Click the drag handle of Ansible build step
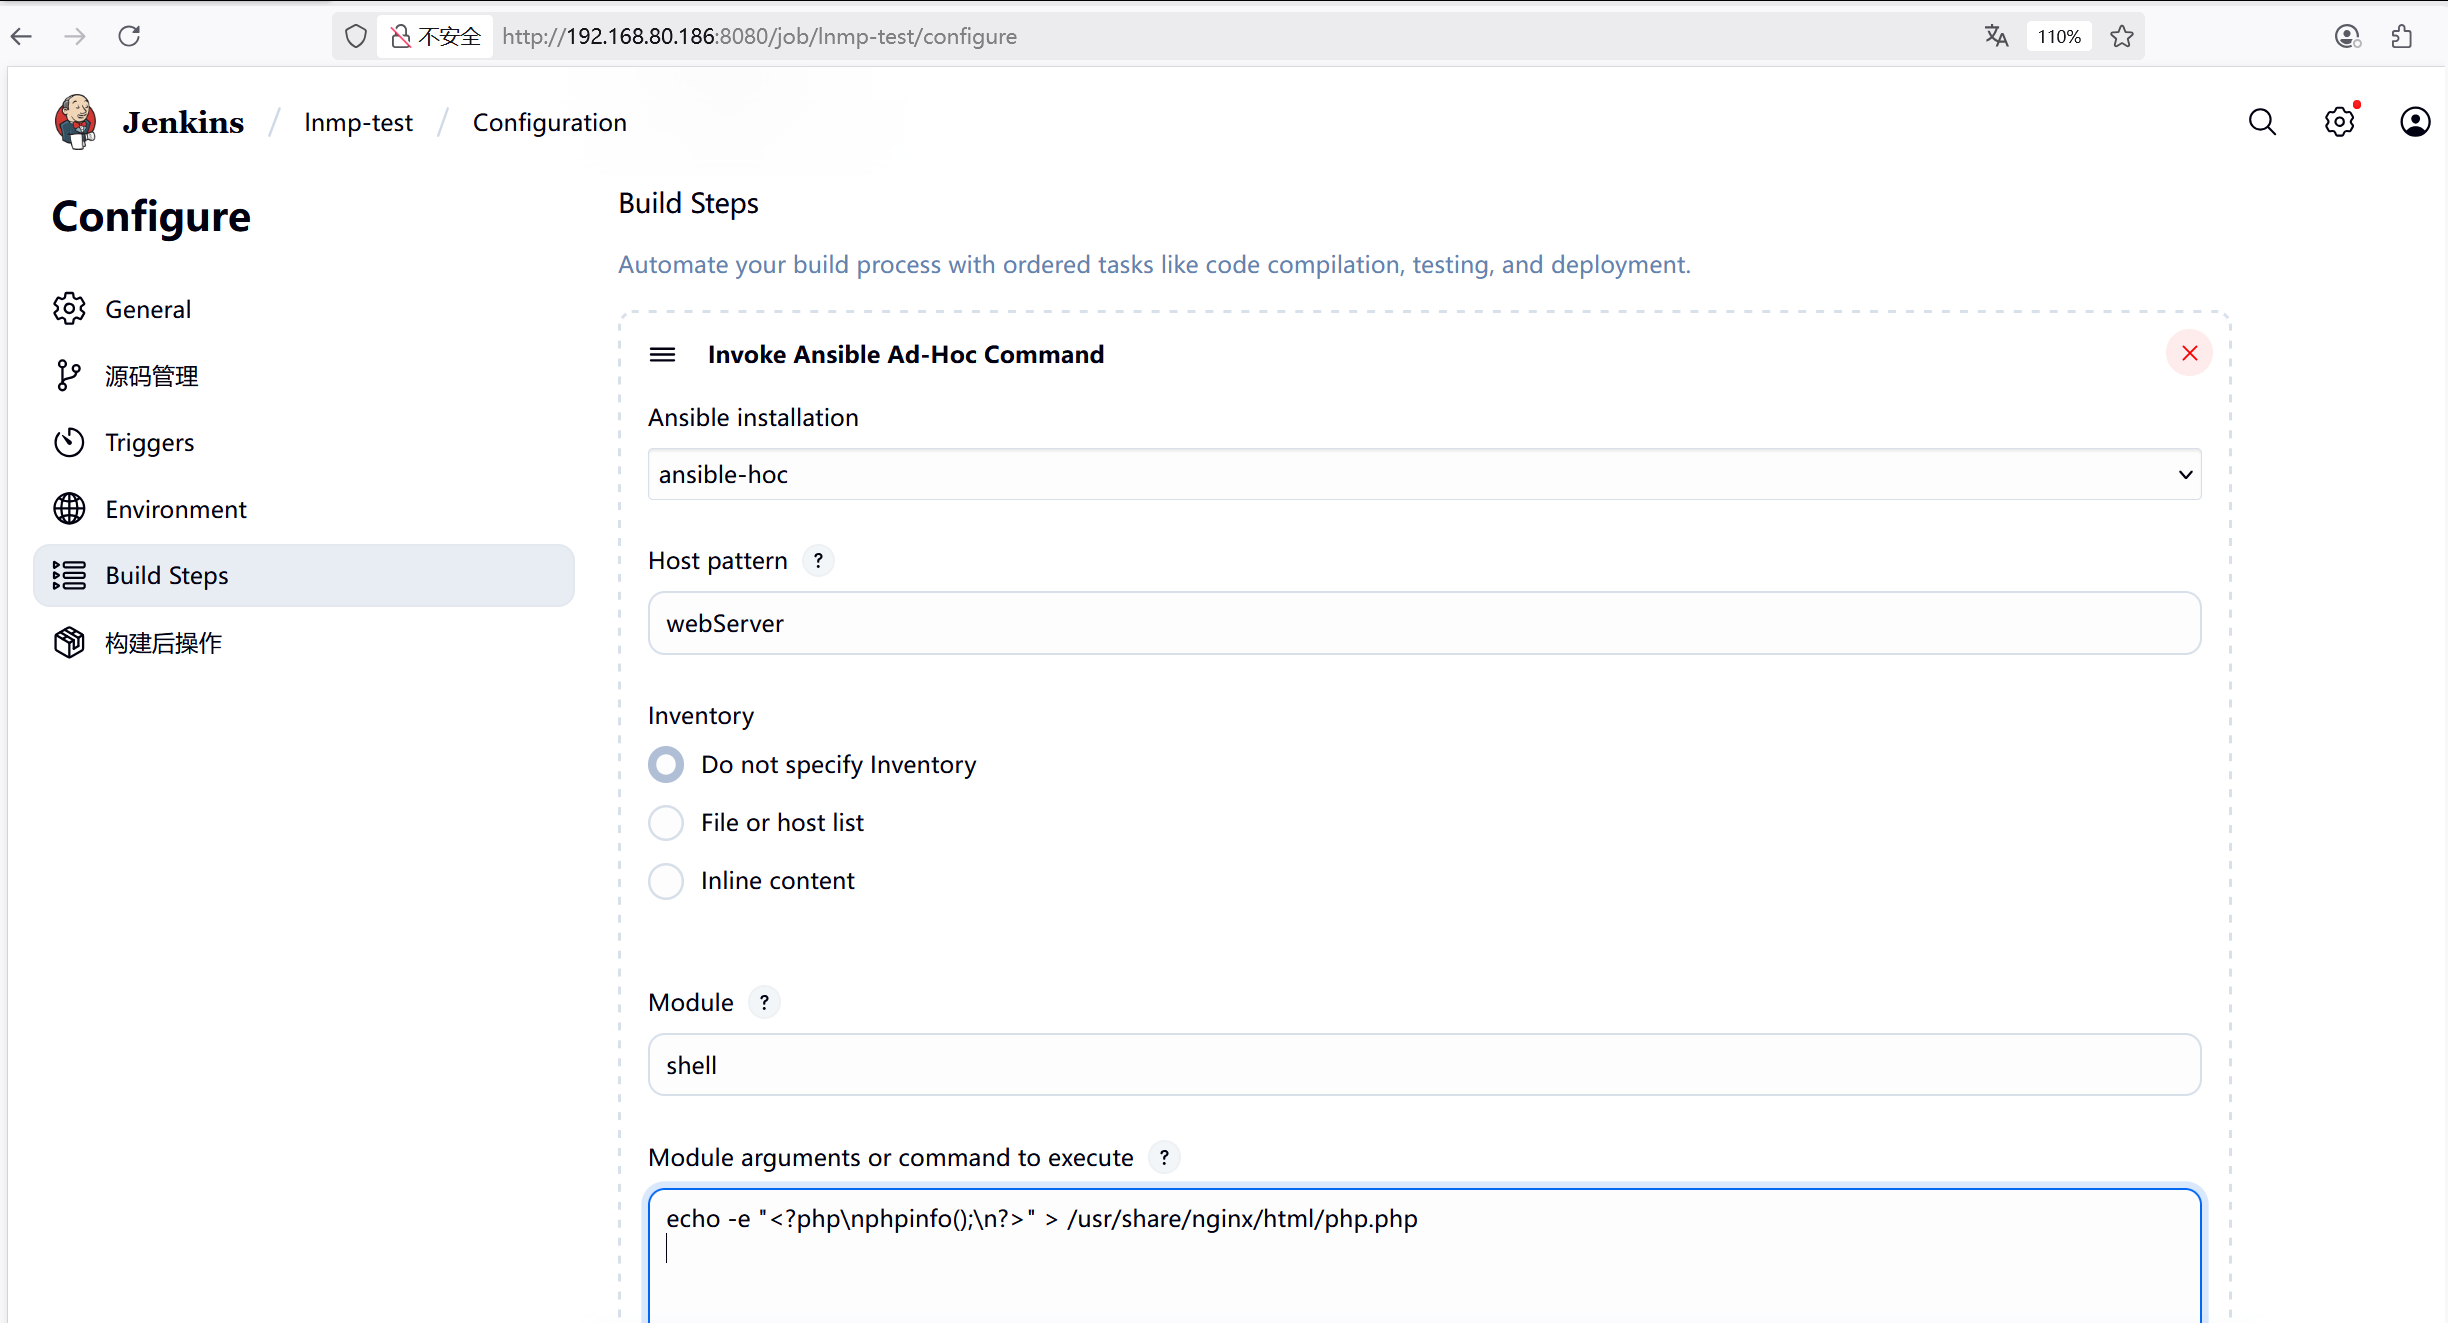 662,354
